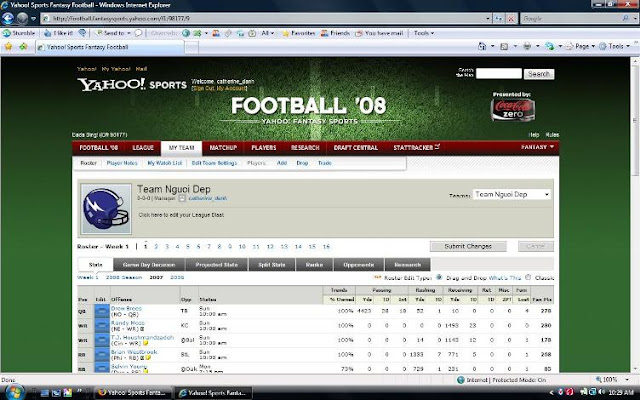Click the RSS Feeds icon
The width and height of the screenshot is (640, 400).
coord(504,47)
